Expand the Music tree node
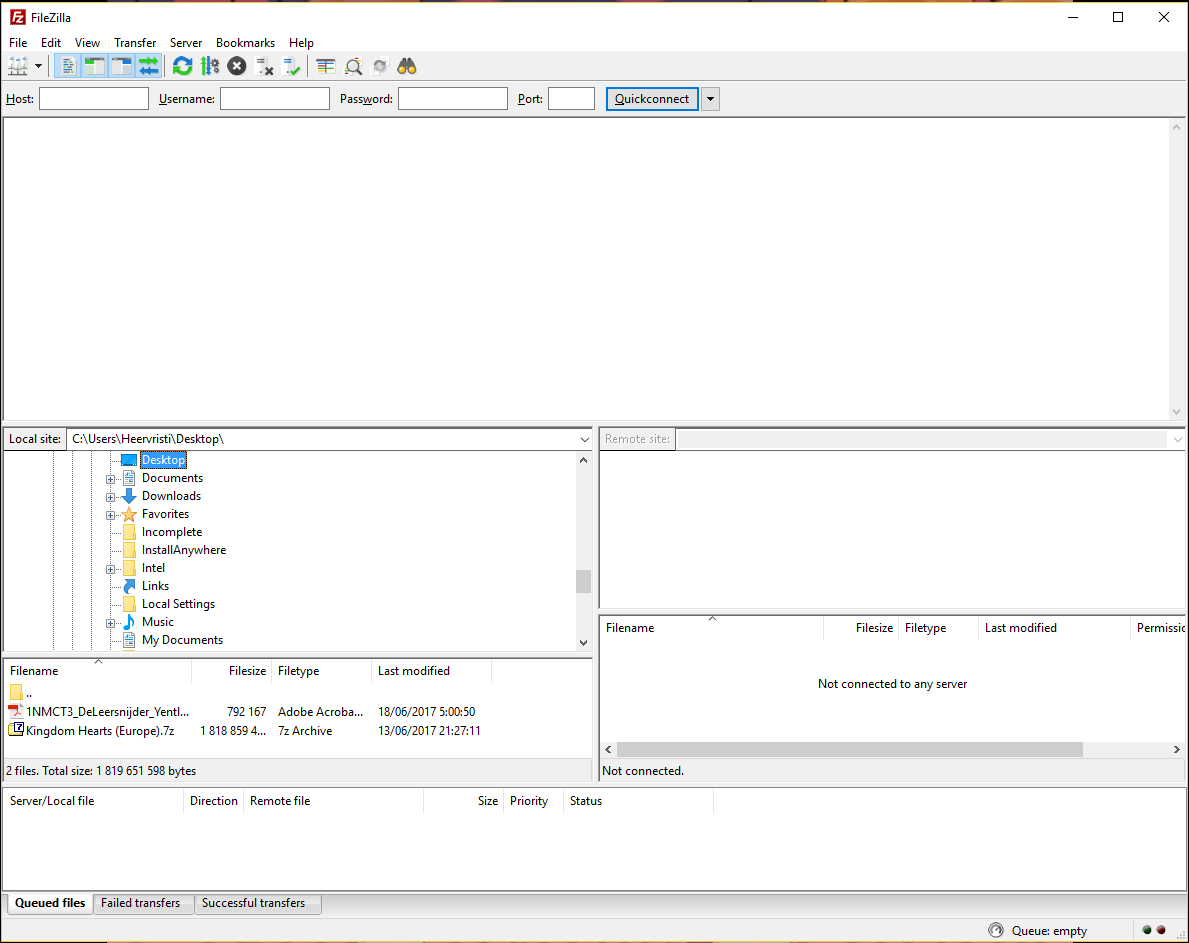The width and height of the screenshot is (1189, 943). 111,623
